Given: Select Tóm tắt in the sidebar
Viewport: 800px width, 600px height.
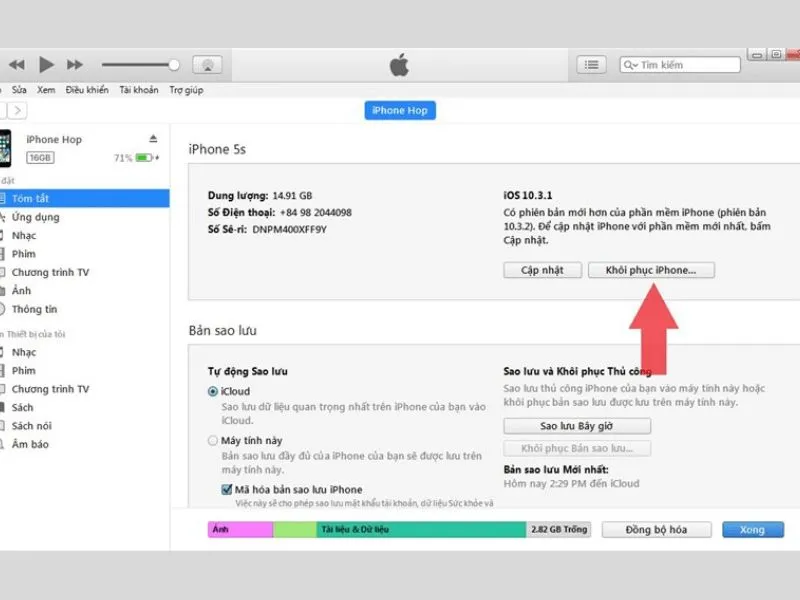Looking at the screenshot, I should tap(84, 198).
